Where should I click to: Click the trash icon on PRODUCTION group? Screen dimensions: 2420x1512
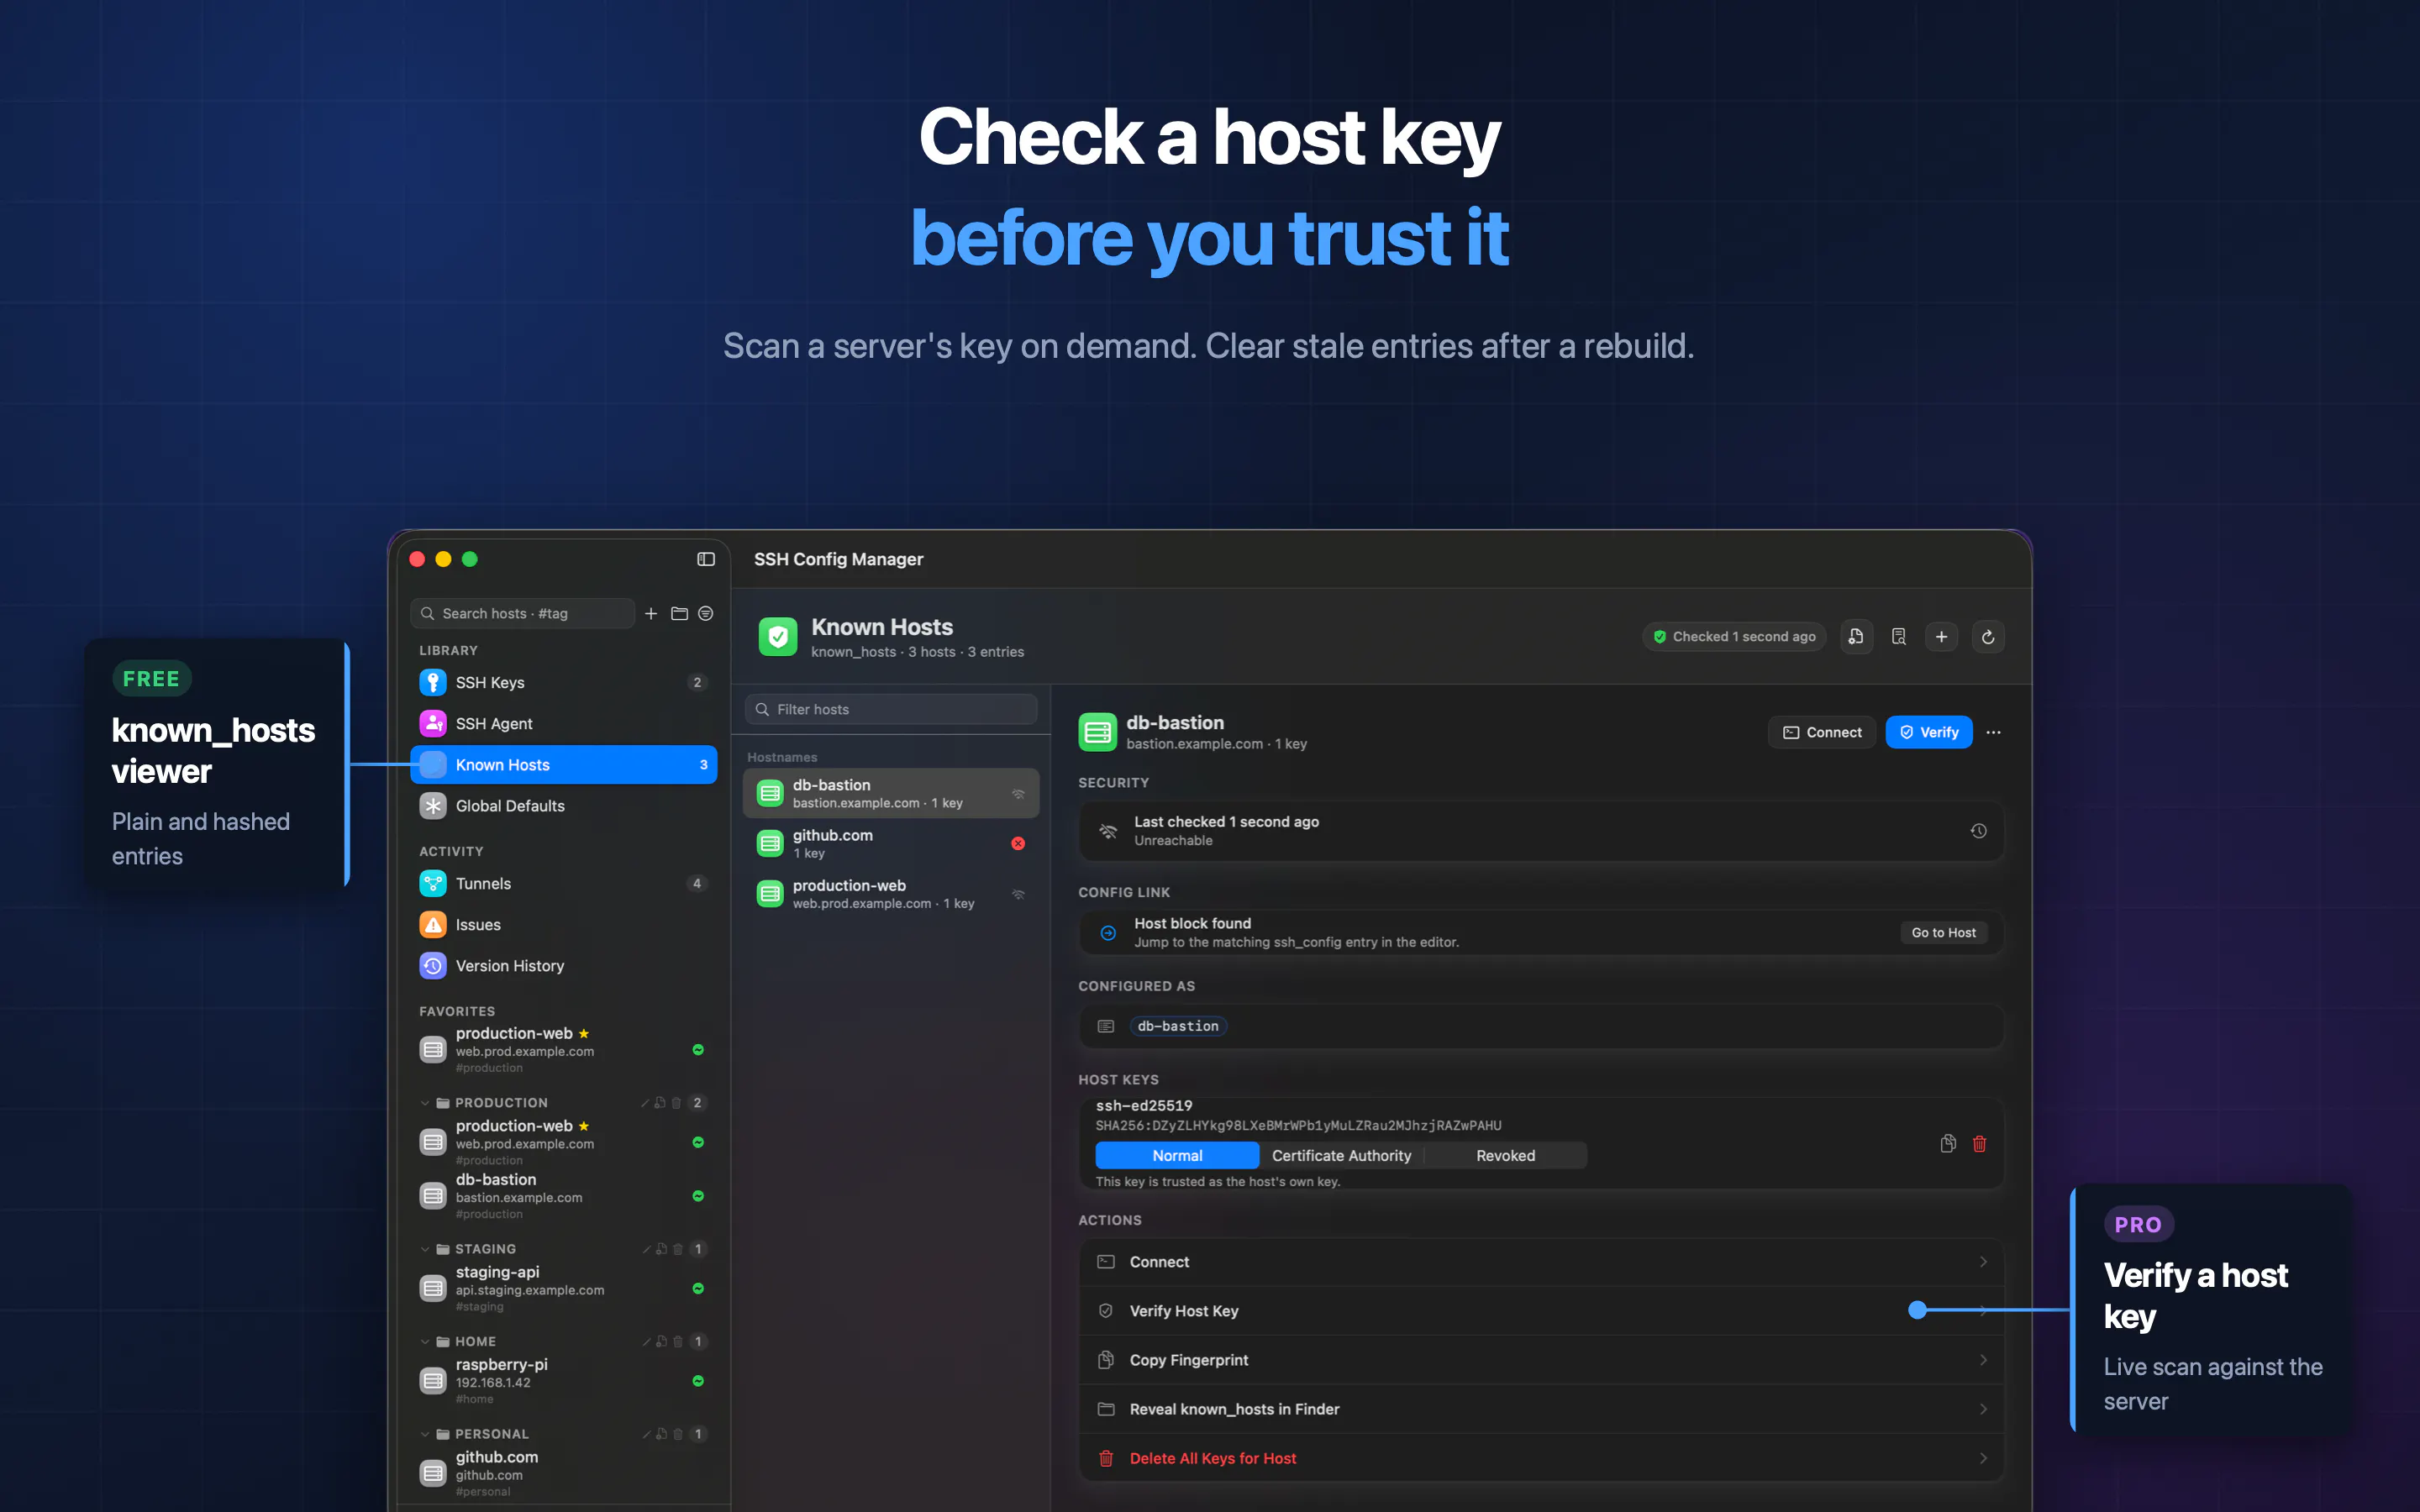[x=676, y=1103]
